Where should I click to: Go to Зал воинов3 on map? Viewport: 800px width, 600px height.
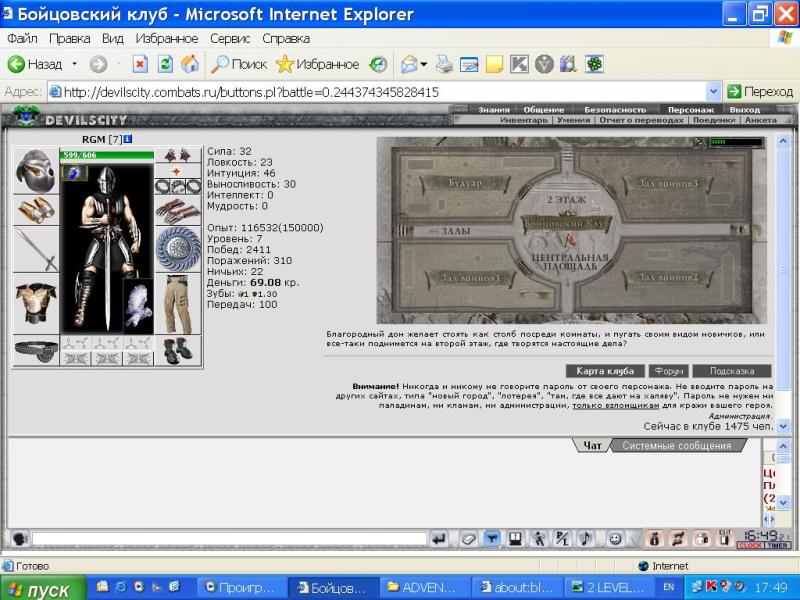(x=667, y=183)
